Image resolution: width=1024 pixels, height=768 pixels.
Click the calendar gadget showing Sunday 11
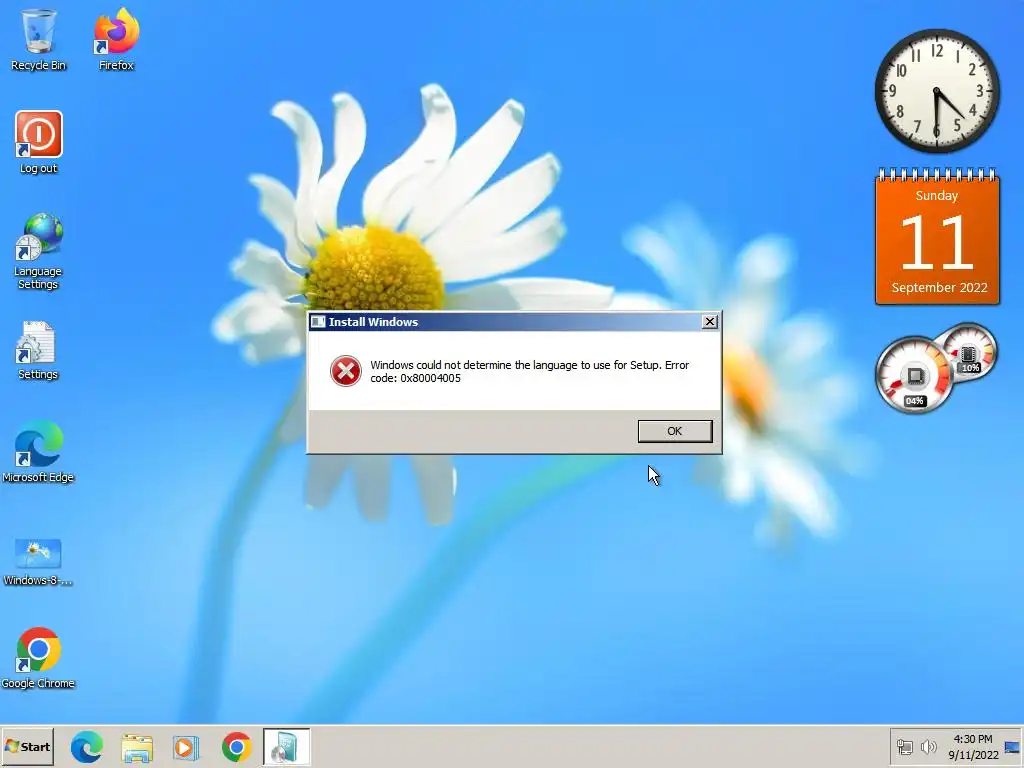click(937, 236)
